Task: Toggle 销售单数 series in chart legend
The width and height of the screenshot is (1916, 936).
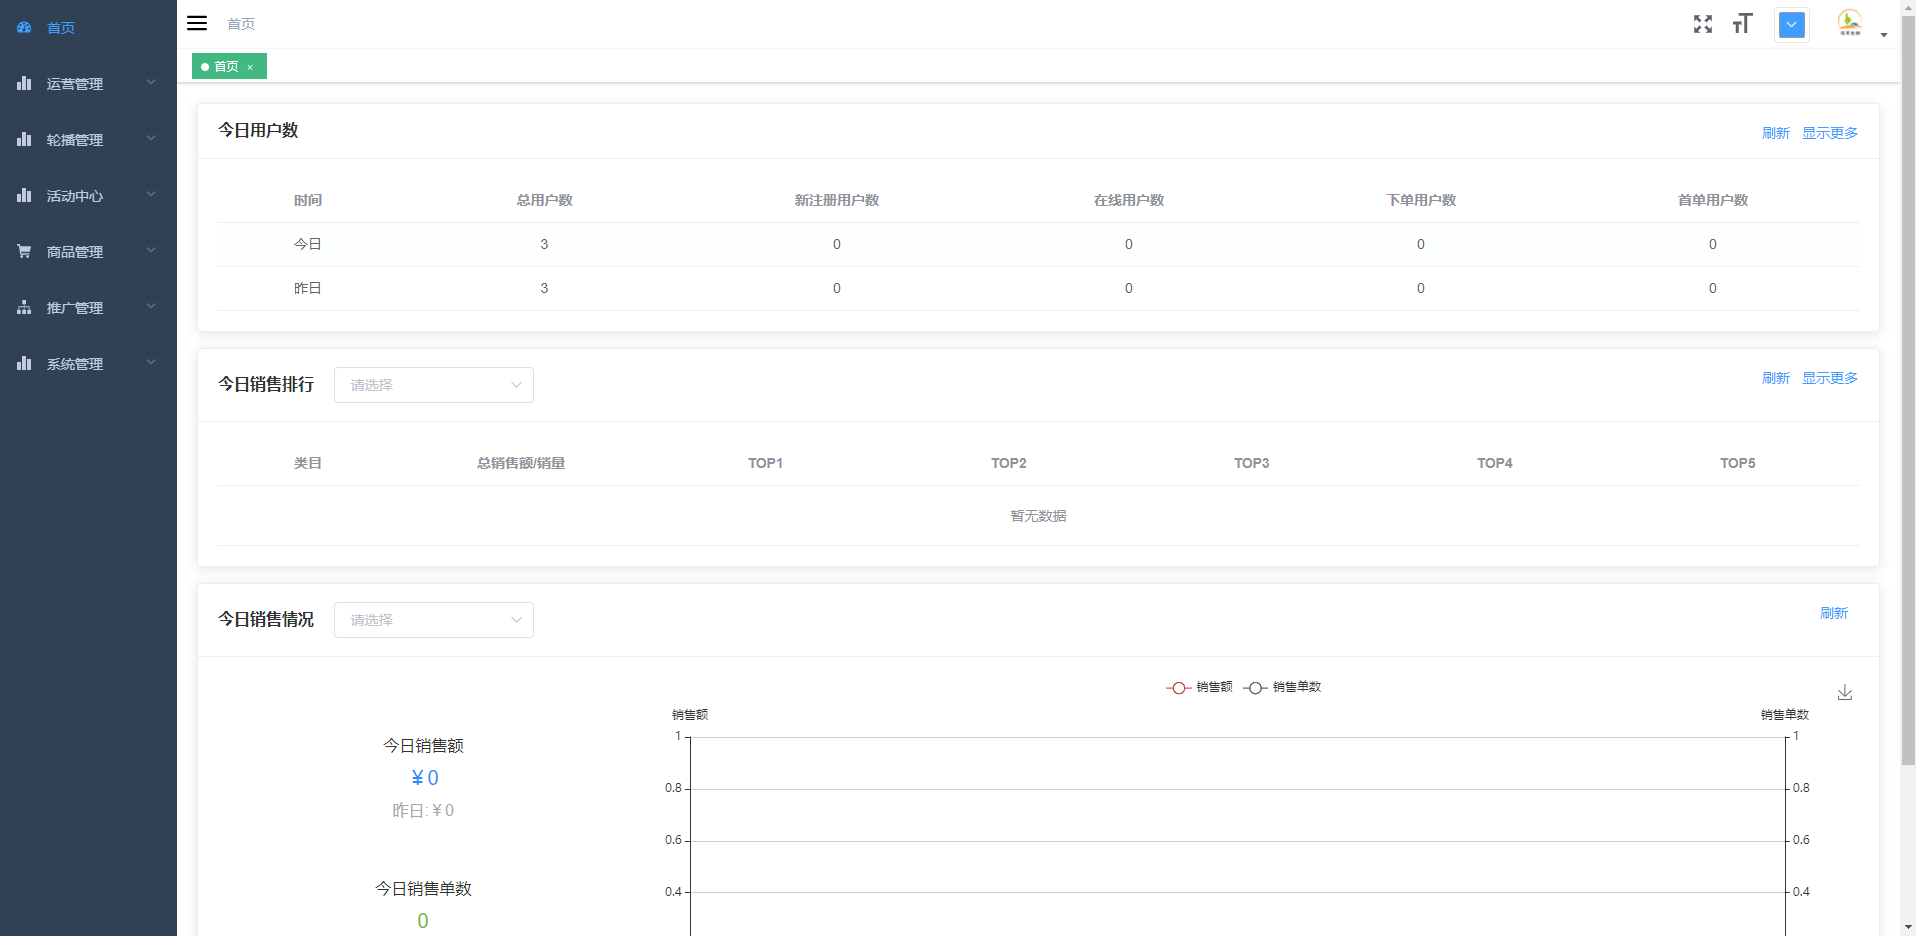Action: click(1282, 687)
